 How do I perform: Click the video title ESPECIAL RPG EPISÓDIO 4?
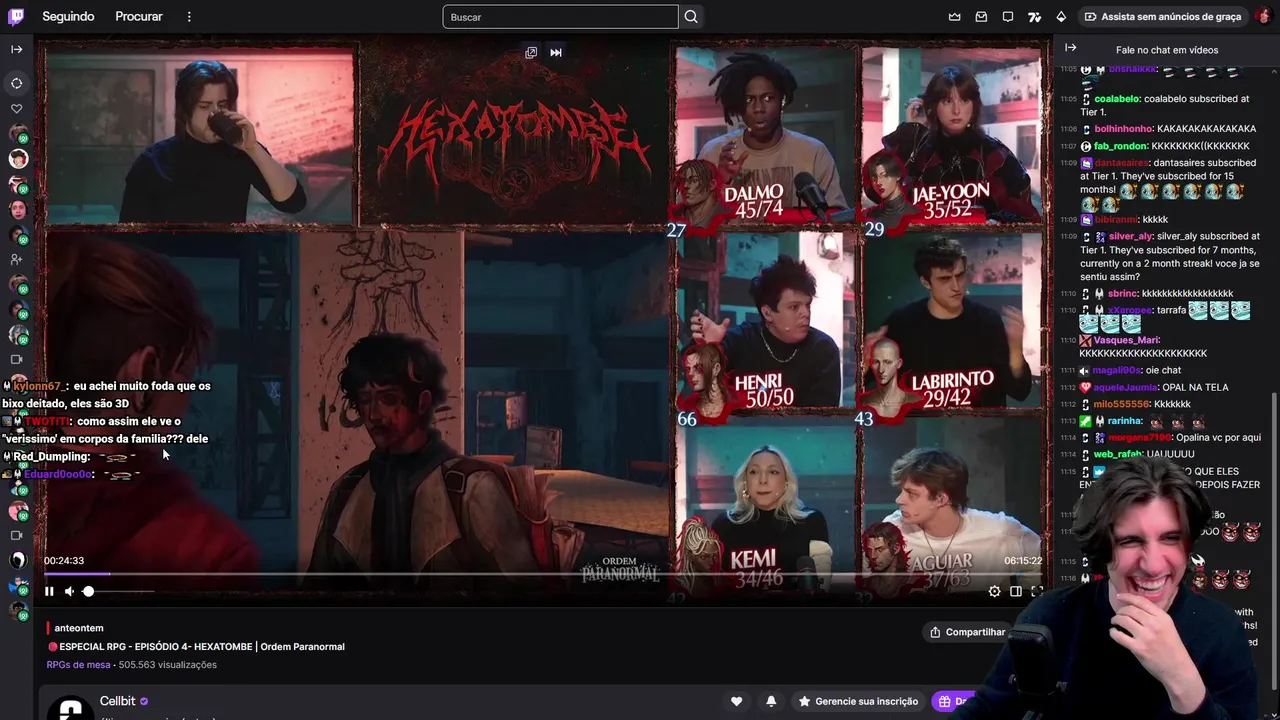[x=196, y=647]
